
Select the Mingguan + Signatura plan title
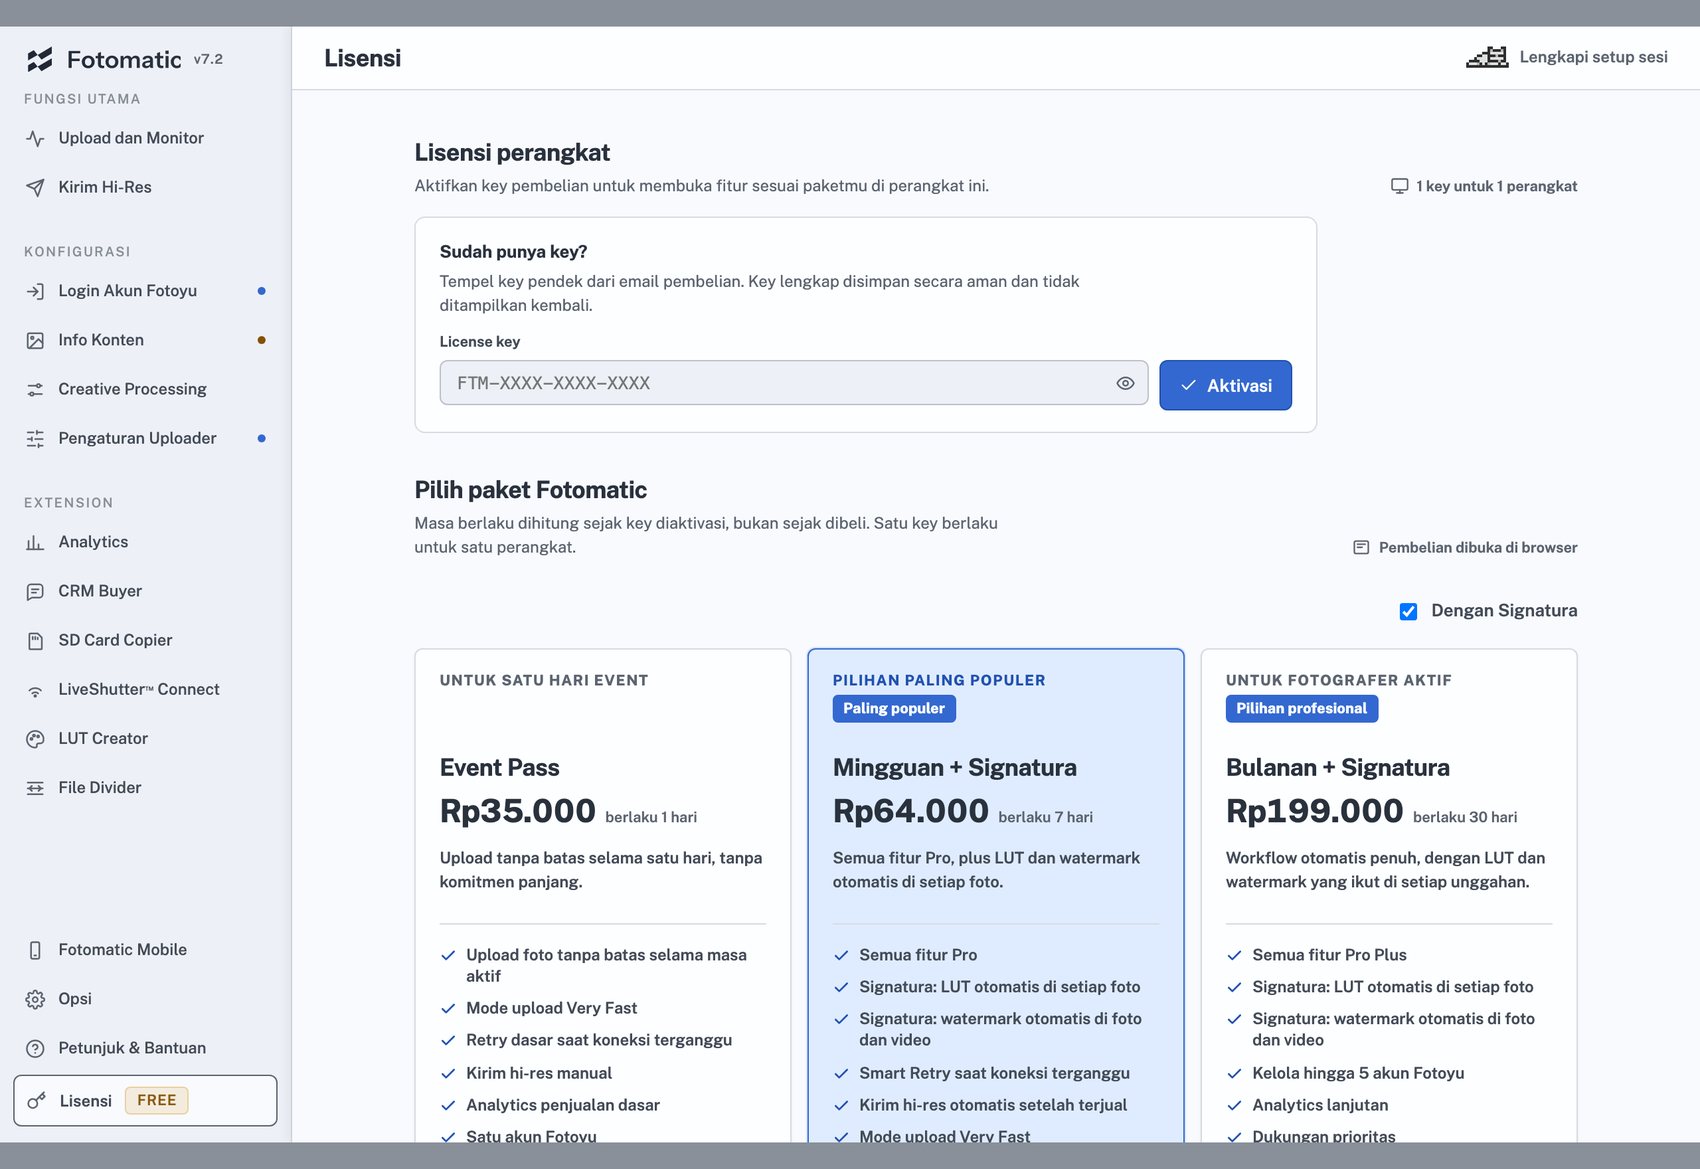(955, 767)
